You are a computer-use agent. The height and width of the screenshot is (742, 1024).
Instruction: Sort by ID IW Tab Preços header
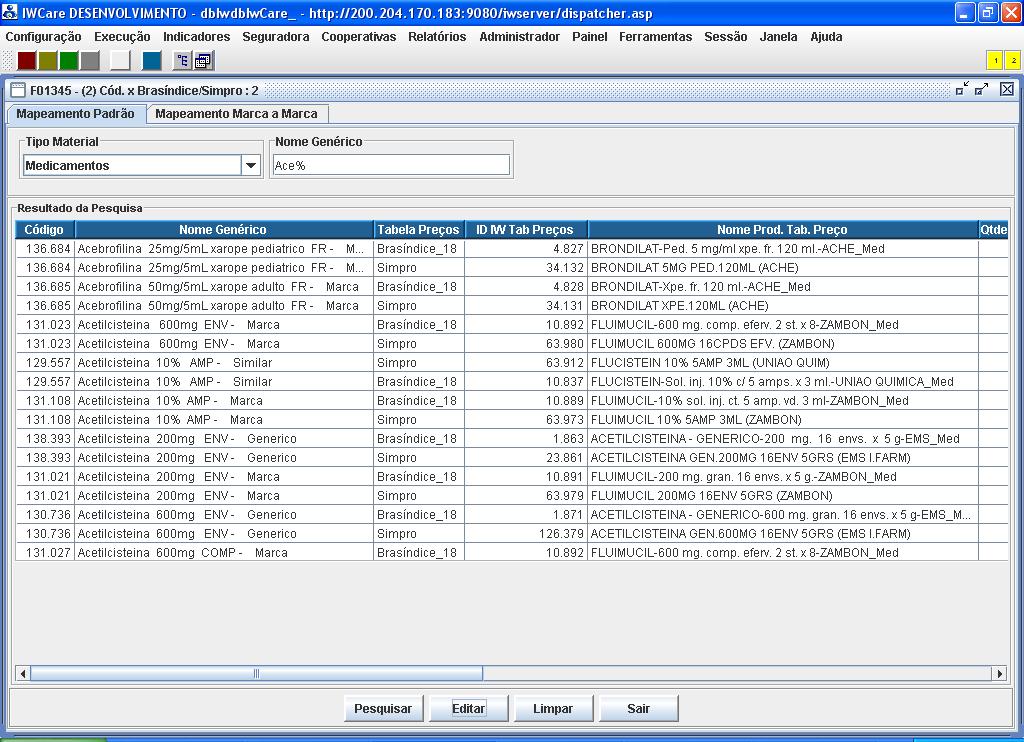click(525, 229)
